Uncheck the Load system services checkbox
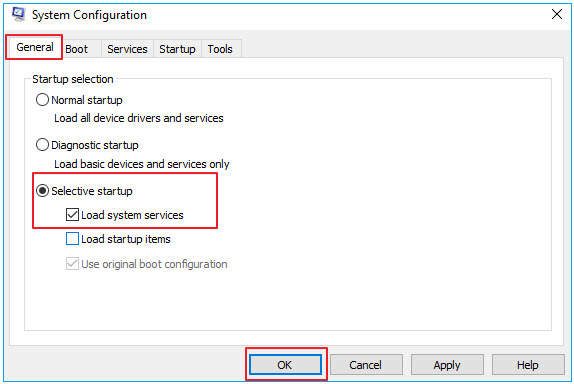Image resolution: width=574 pixels, height=384 pixels. (72, 215)
